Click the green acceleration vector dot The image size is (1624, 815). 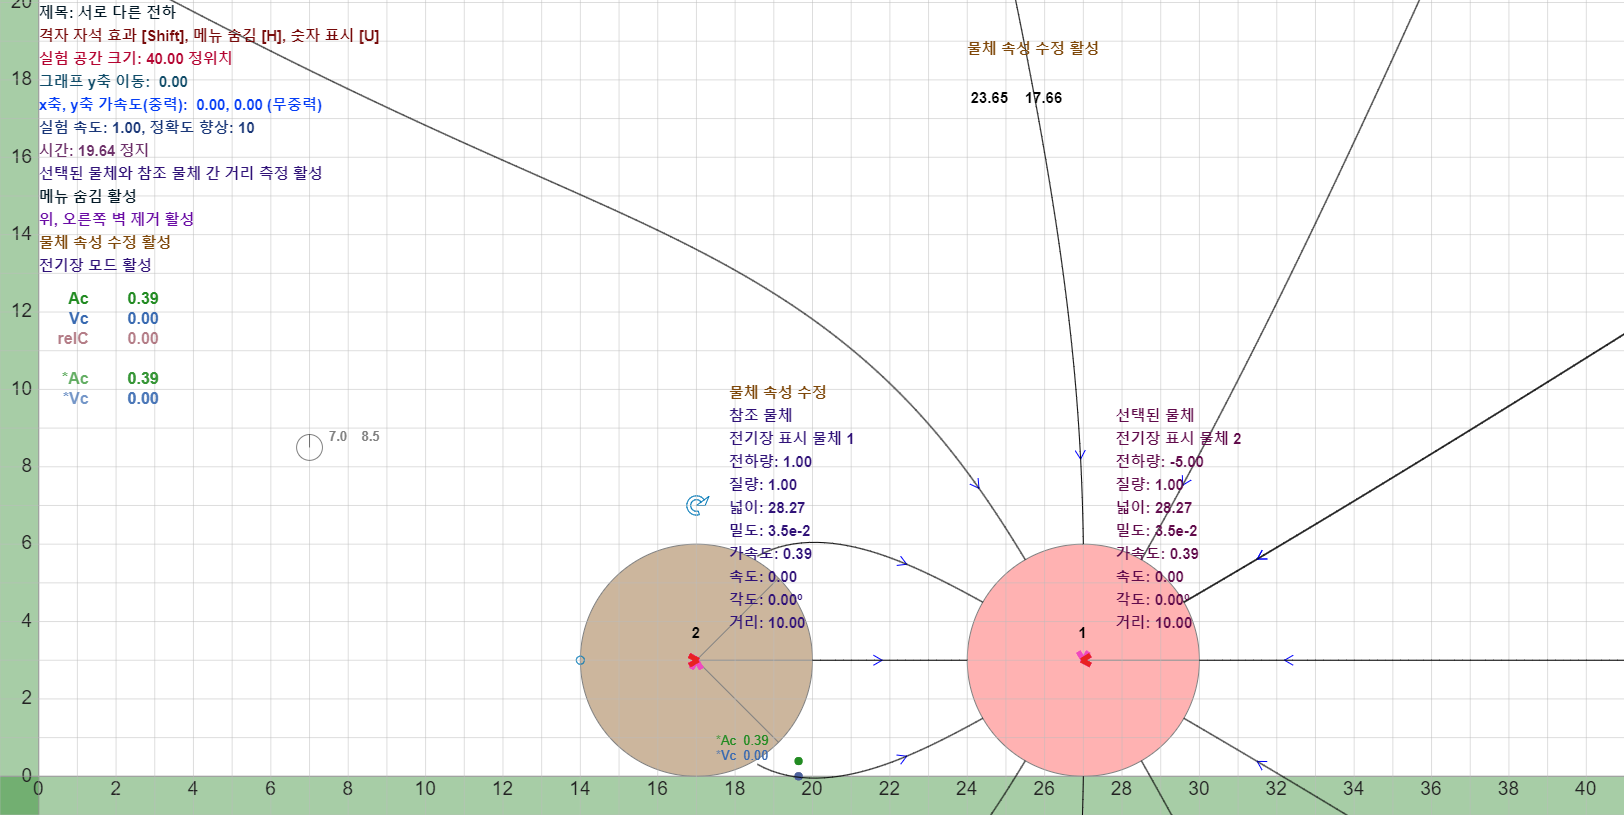(798, 761)
